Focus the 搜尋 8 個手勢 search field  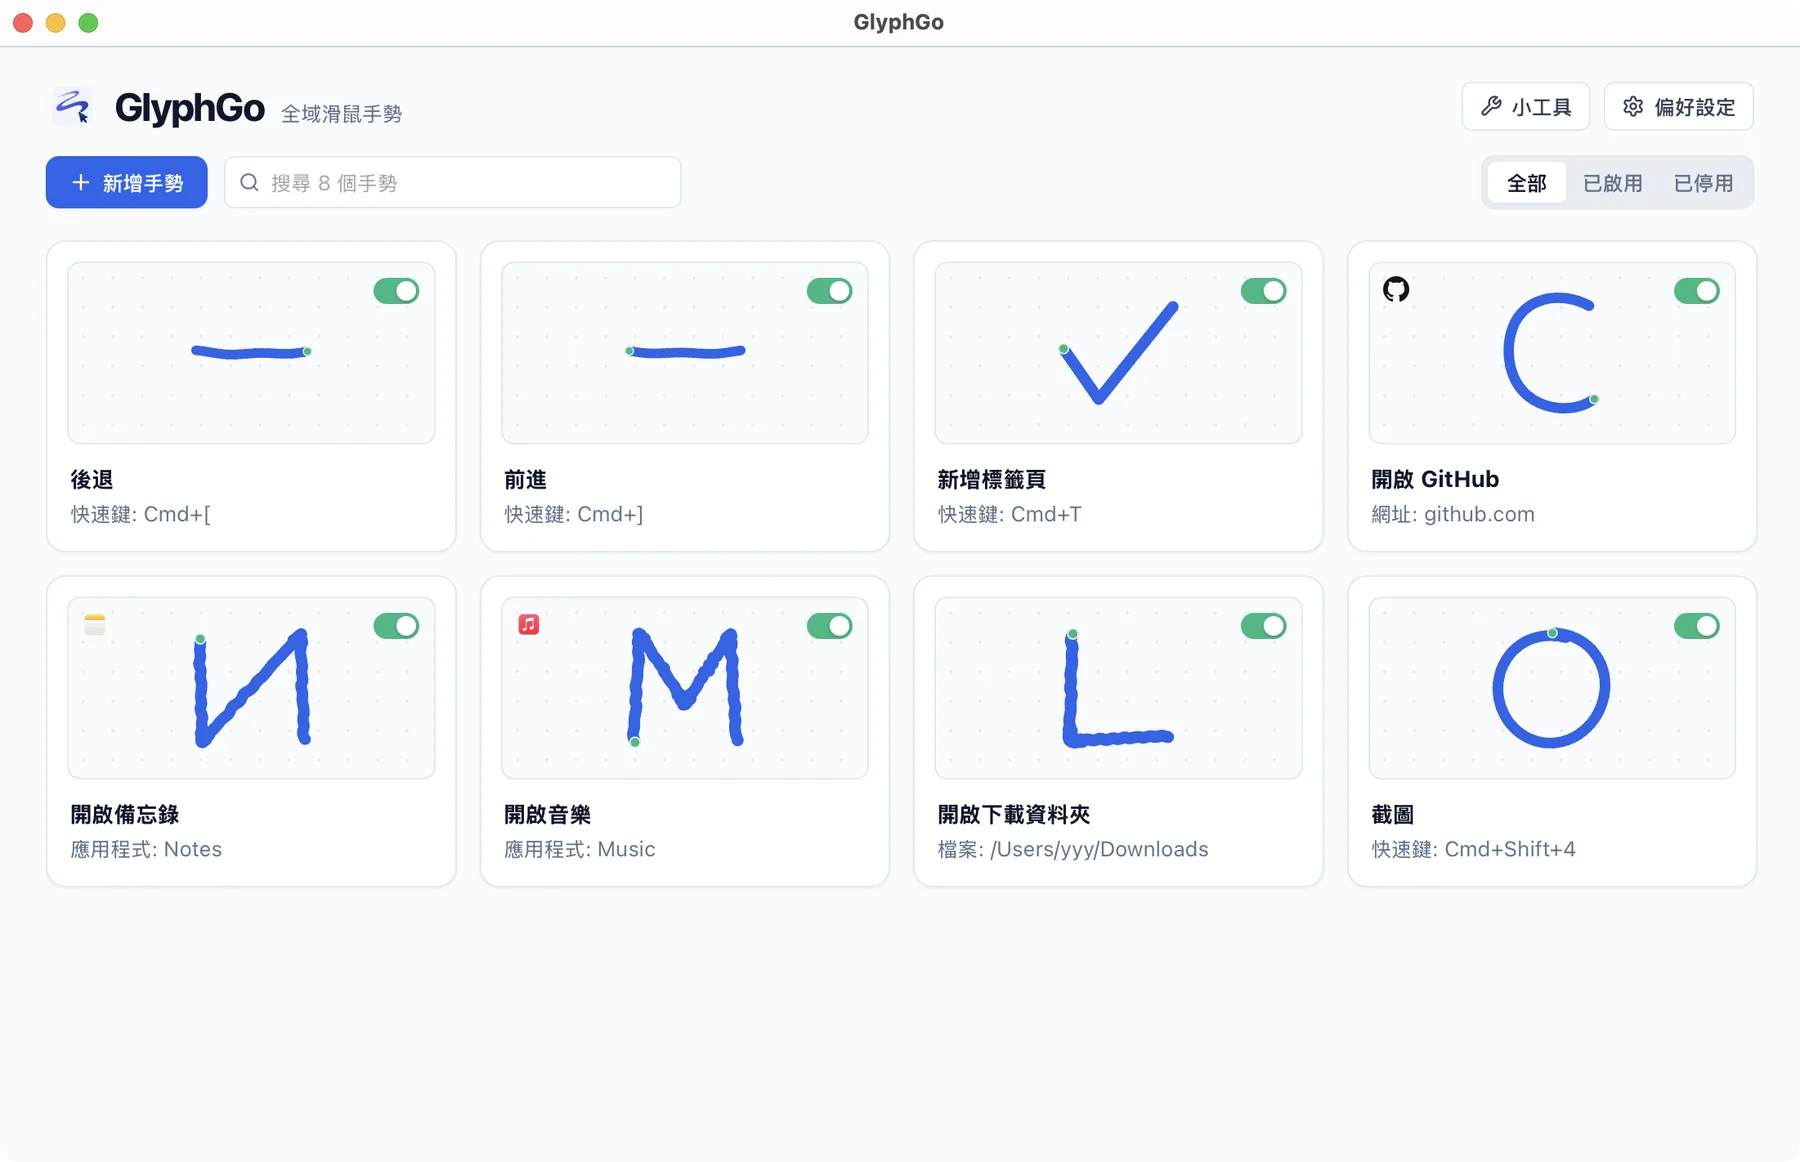tap(453, 182)
